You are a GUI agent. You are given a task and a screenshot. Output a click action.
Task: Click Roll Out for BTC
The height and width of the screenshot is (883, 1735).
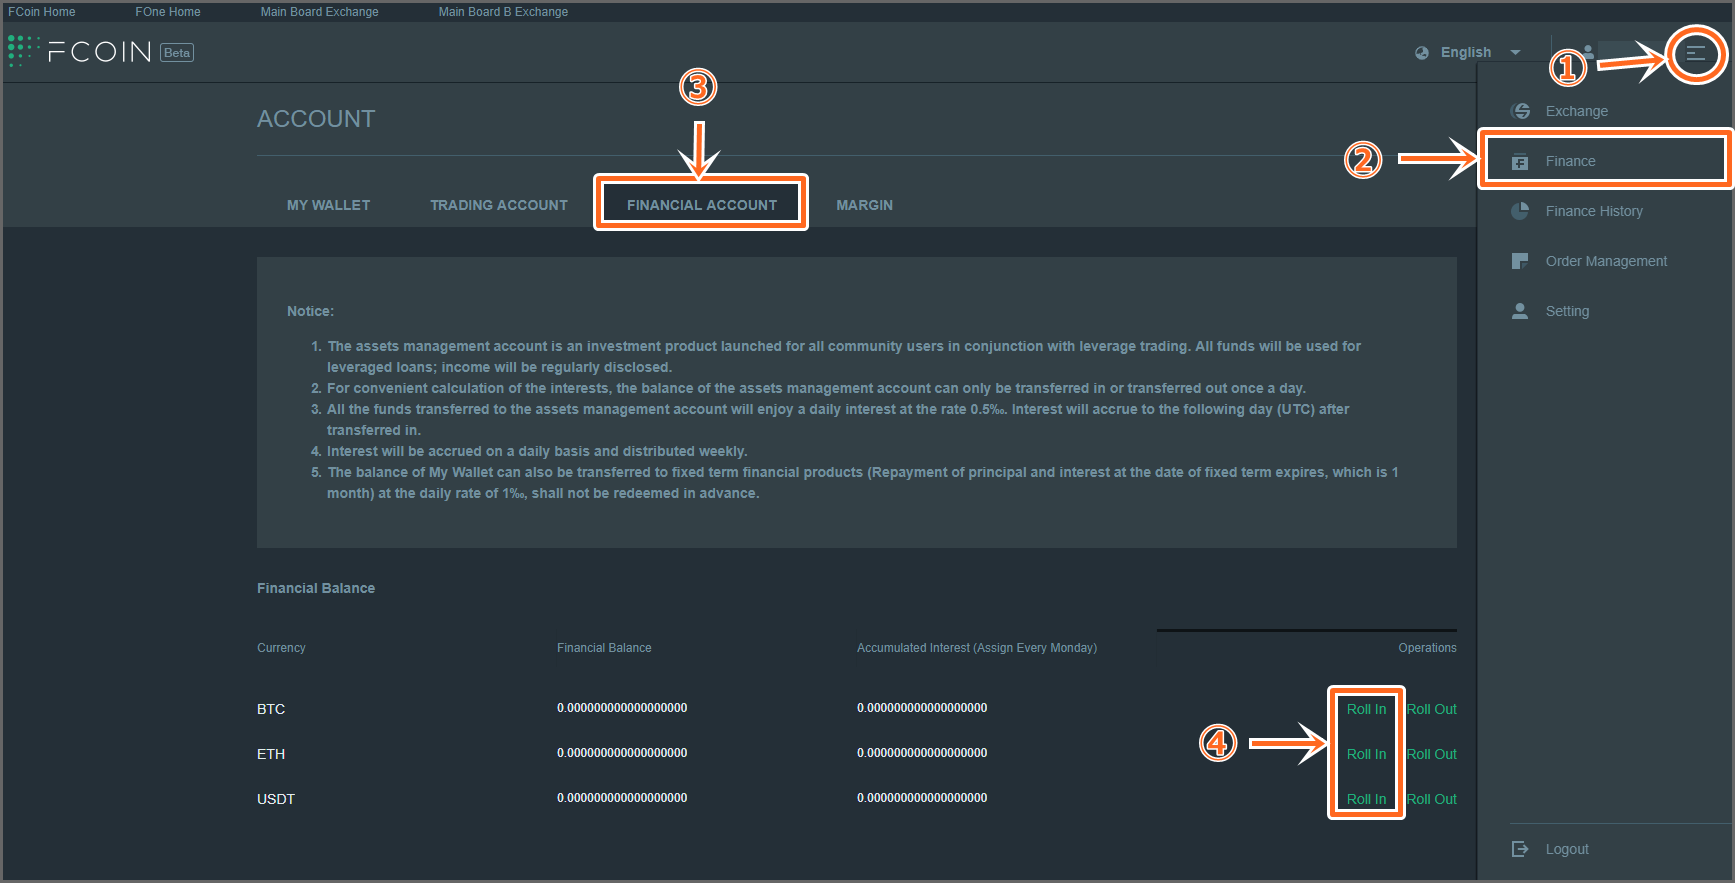point(1432,709)
